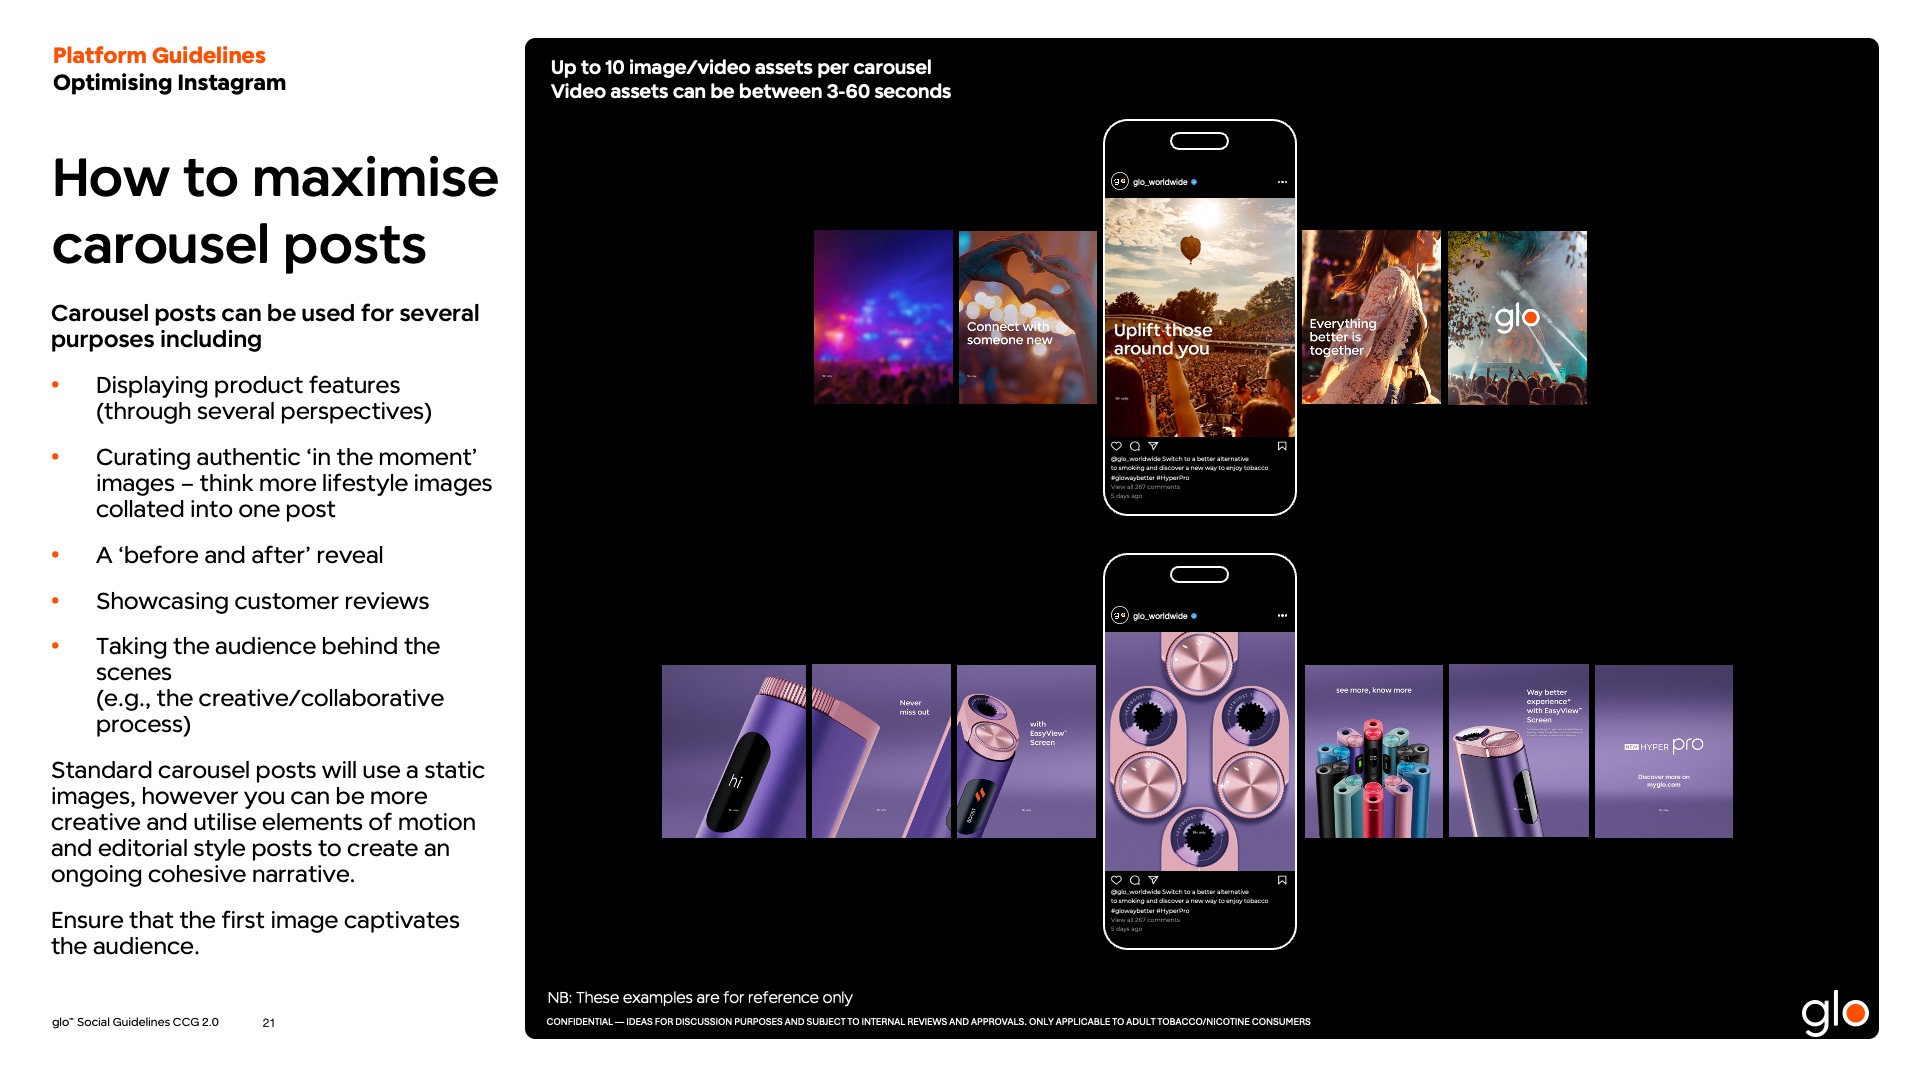Image resolution: width=1920 pixels, height=1080 pixels.
Task: Select the 'Connect with someone new' image
Action: point(1027,318)
